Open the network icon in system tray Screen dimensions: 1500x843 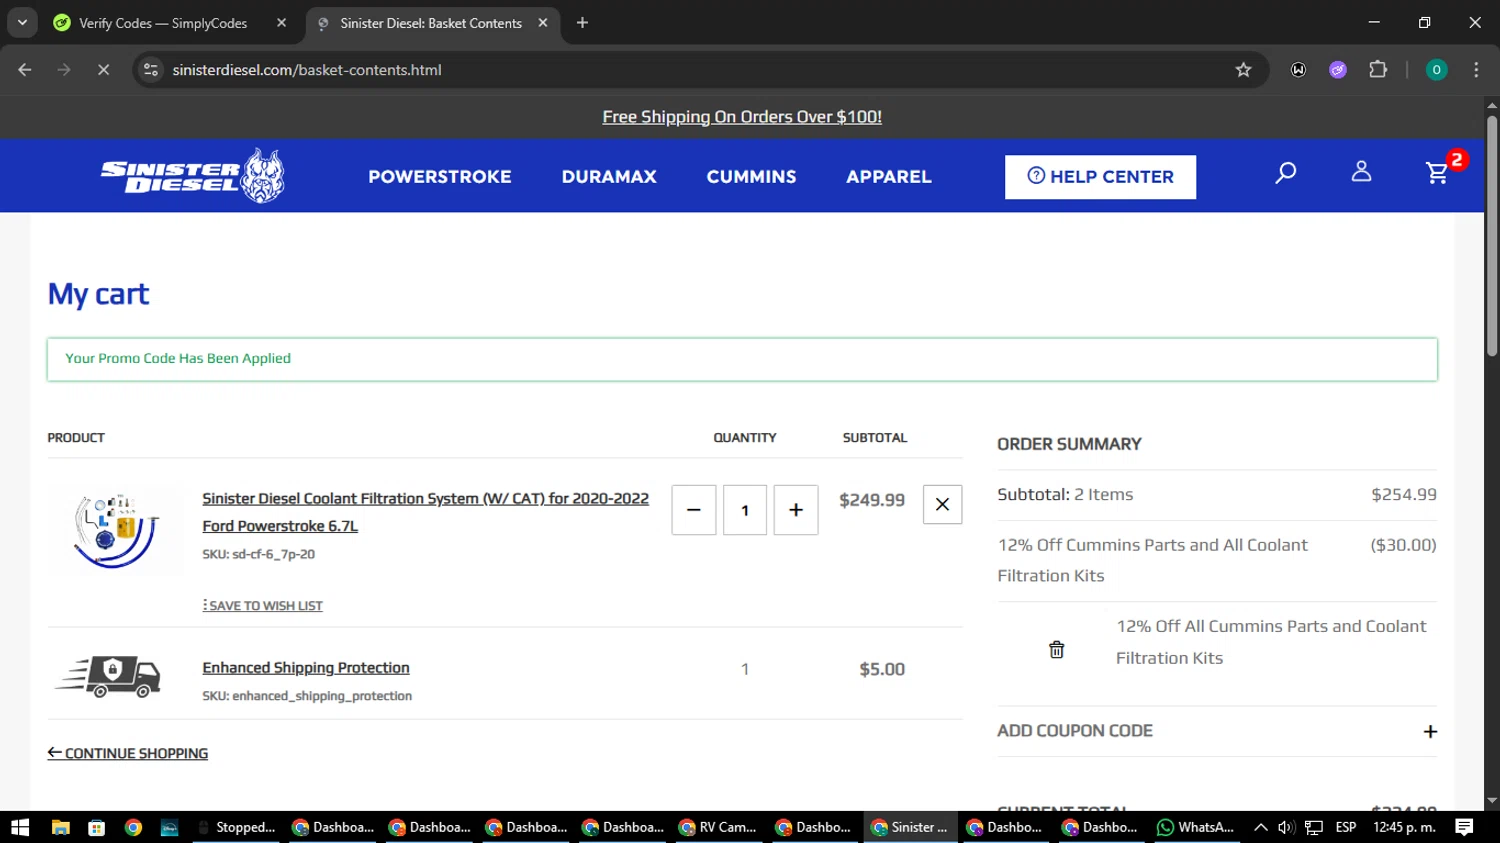(1314, 827)
